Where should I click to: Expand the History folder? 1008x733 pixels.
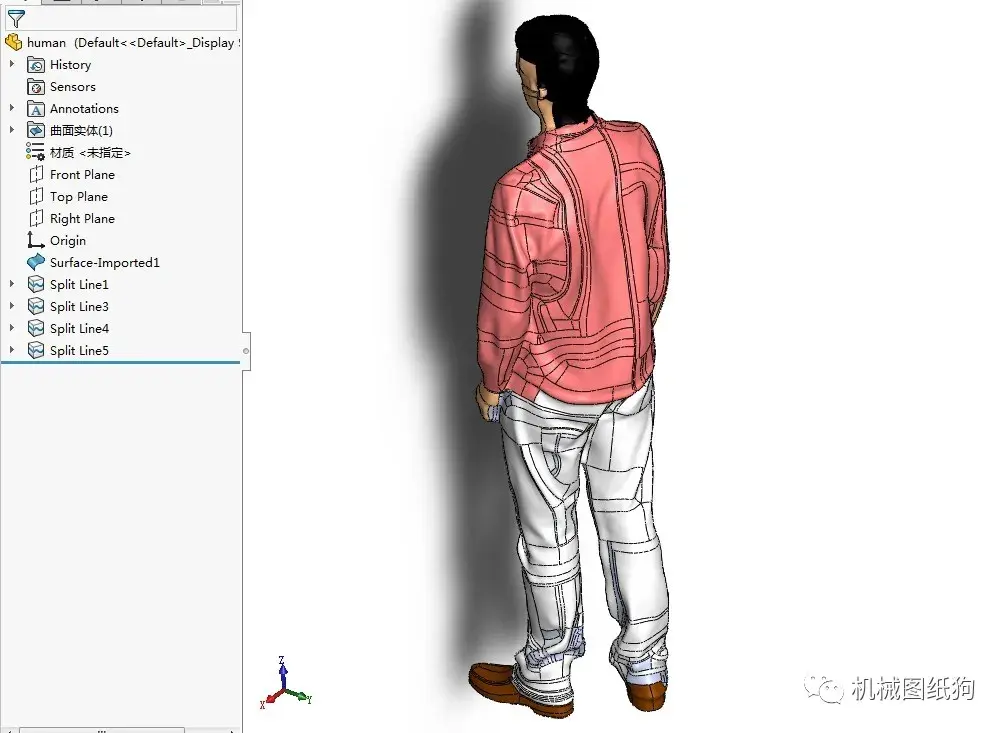click(10, 64)
